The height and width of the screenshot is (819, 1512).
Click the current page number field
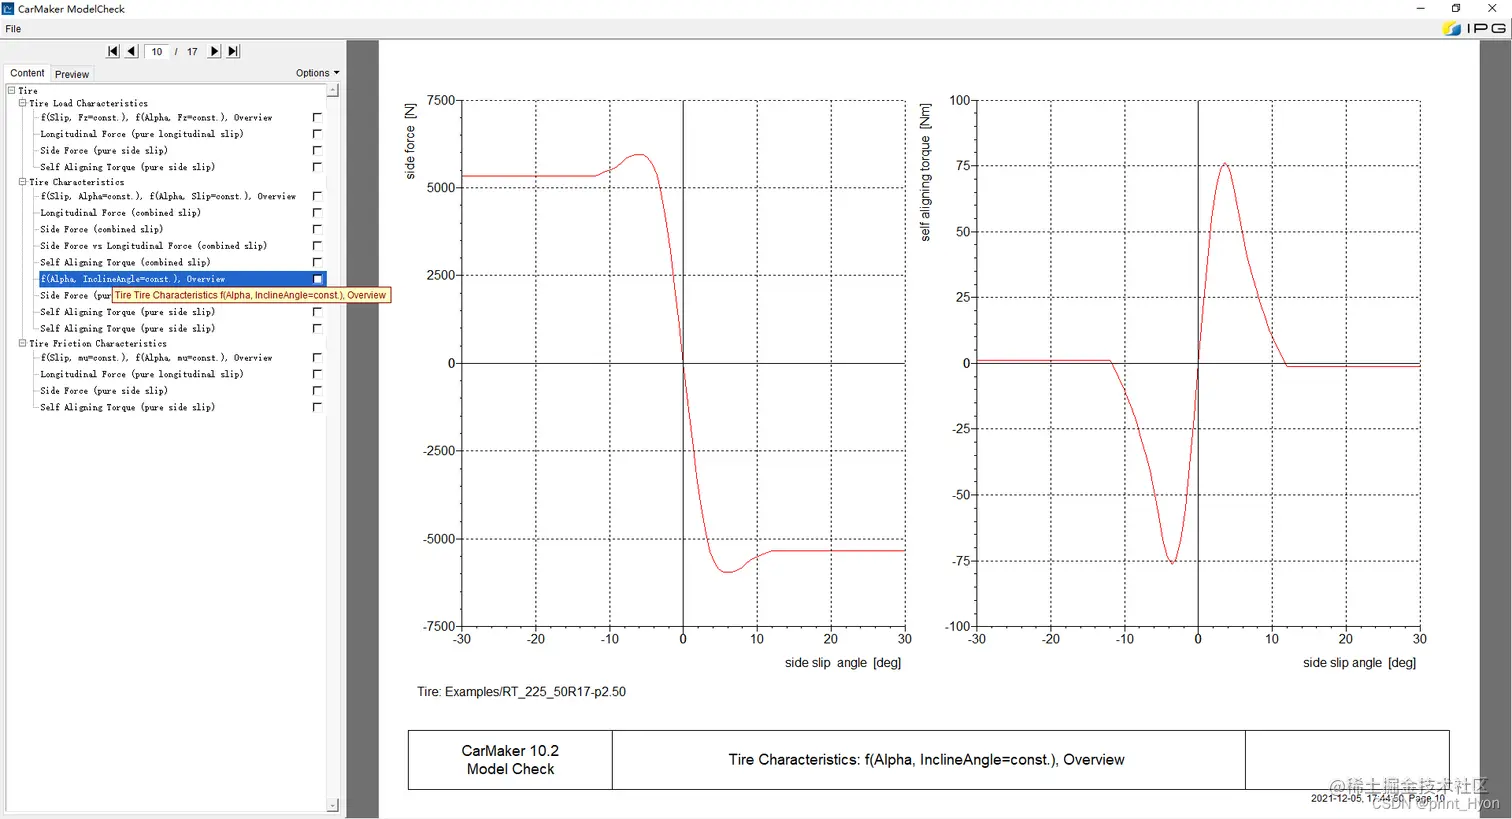157,51
